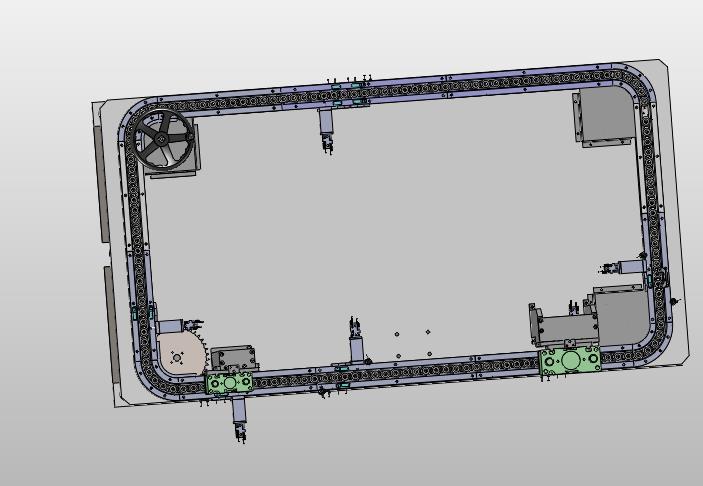Select the sensor bracket standing above bottom rail center

point(356,341)
